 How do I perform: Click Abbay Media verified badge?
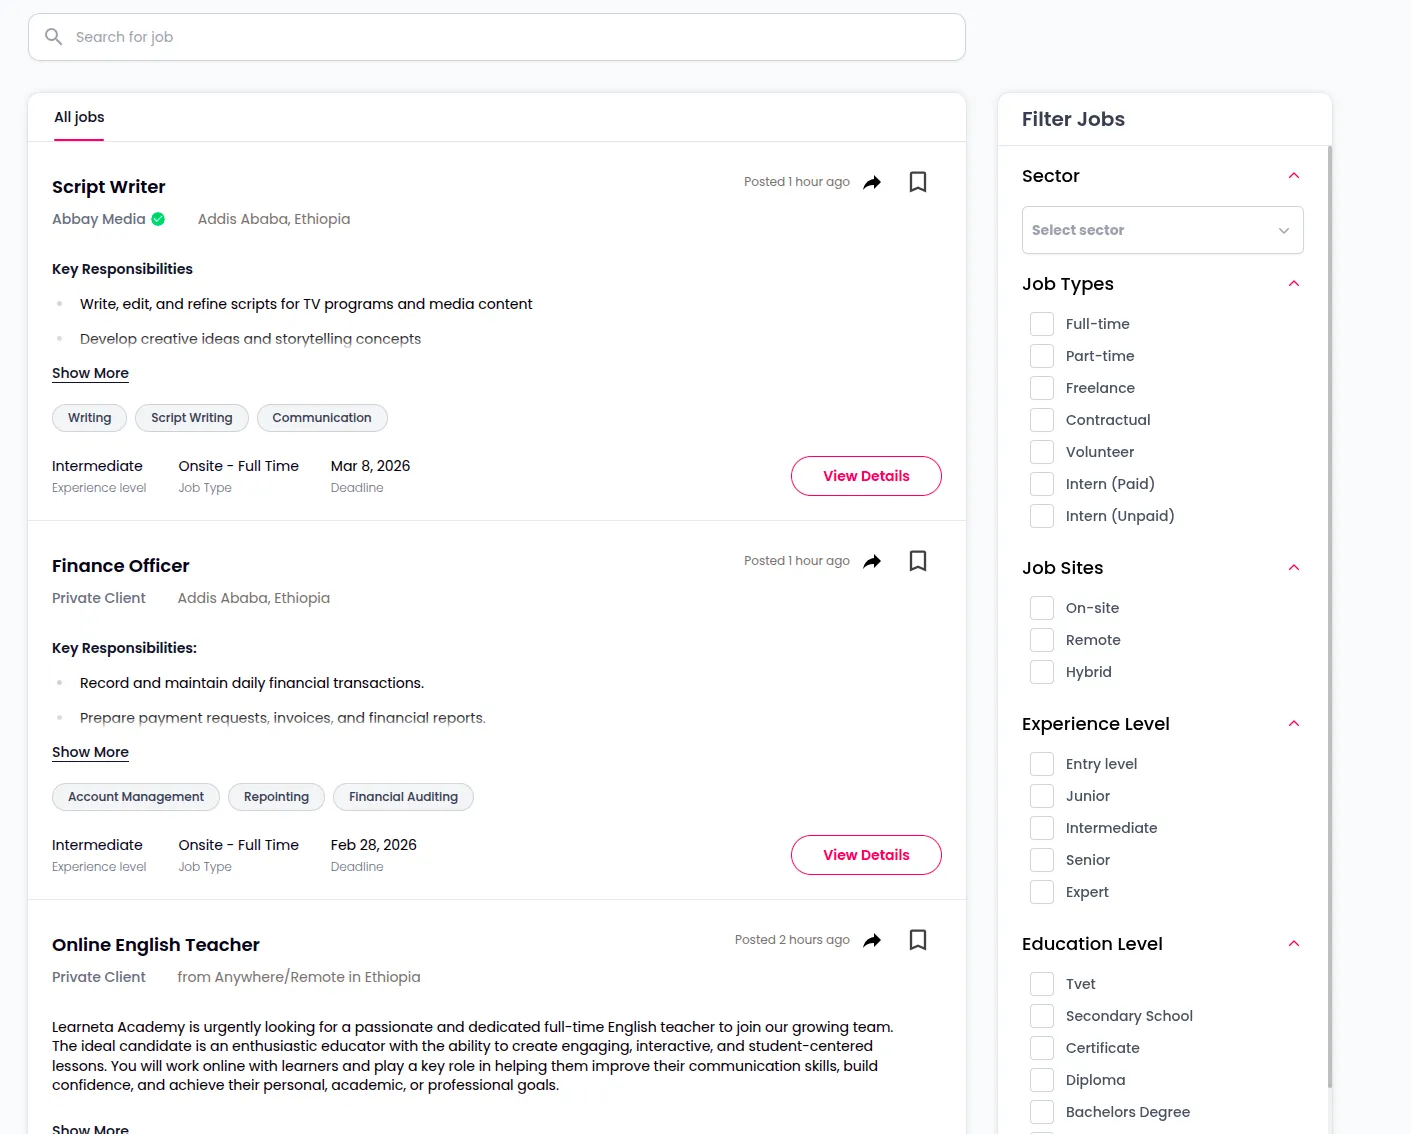[x=158, y=219]
